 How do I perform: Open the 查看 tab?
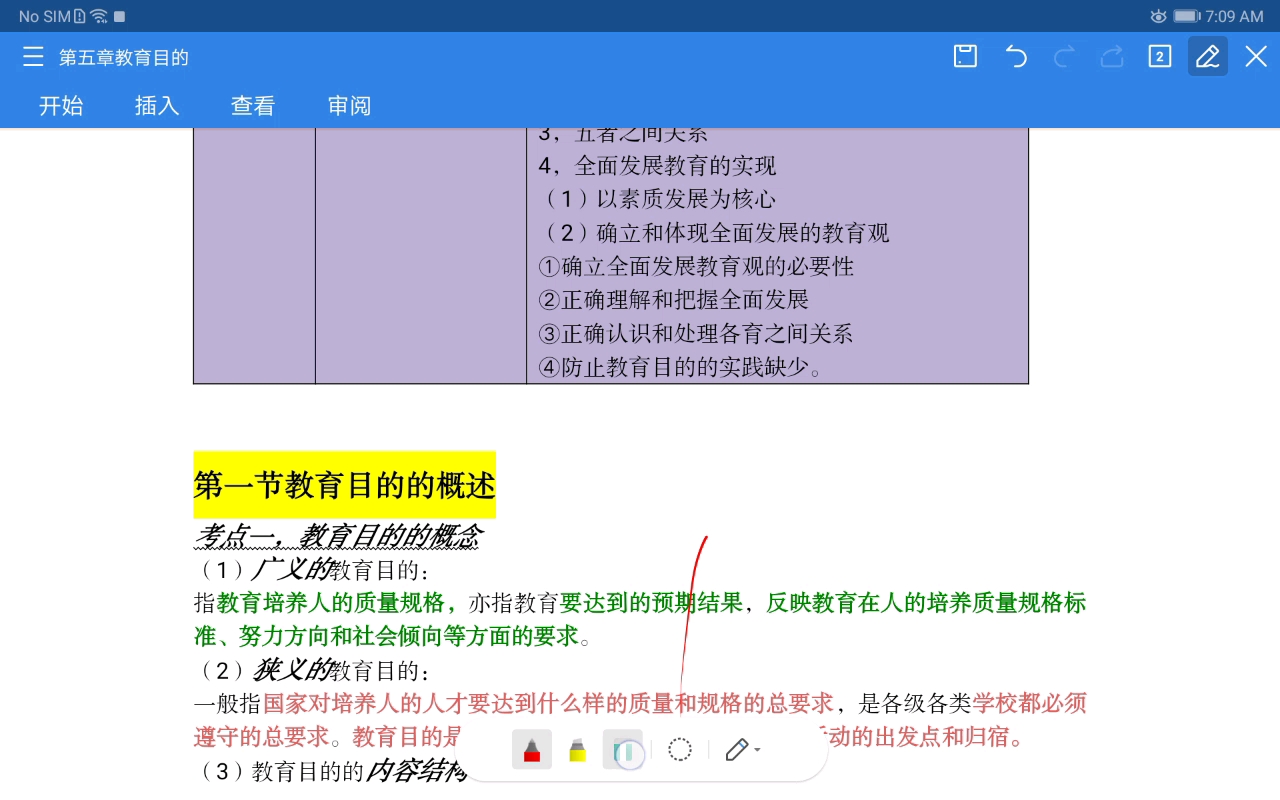pos(253,106)
